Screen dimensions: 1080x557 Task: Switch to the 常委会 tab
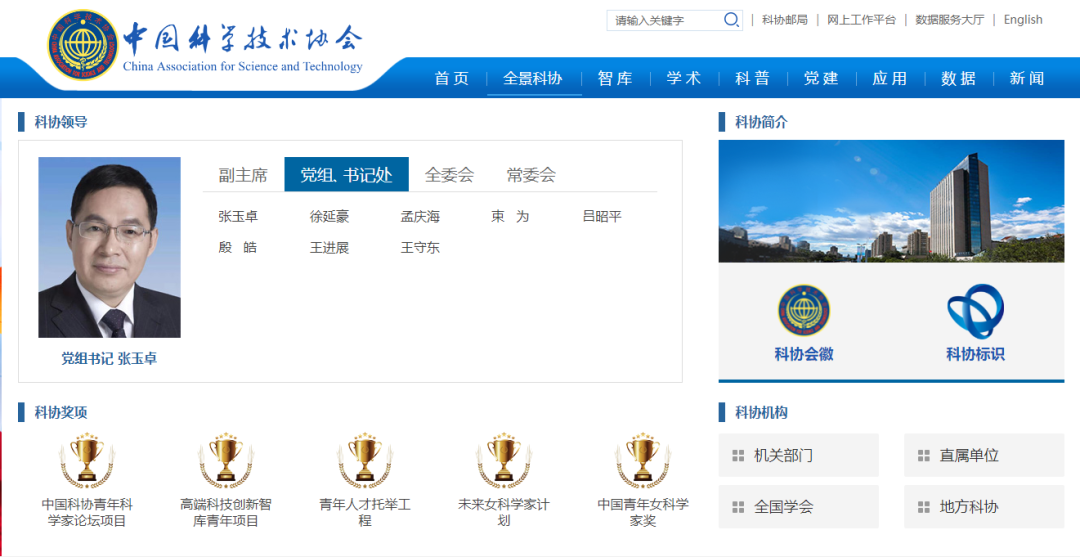531,175
